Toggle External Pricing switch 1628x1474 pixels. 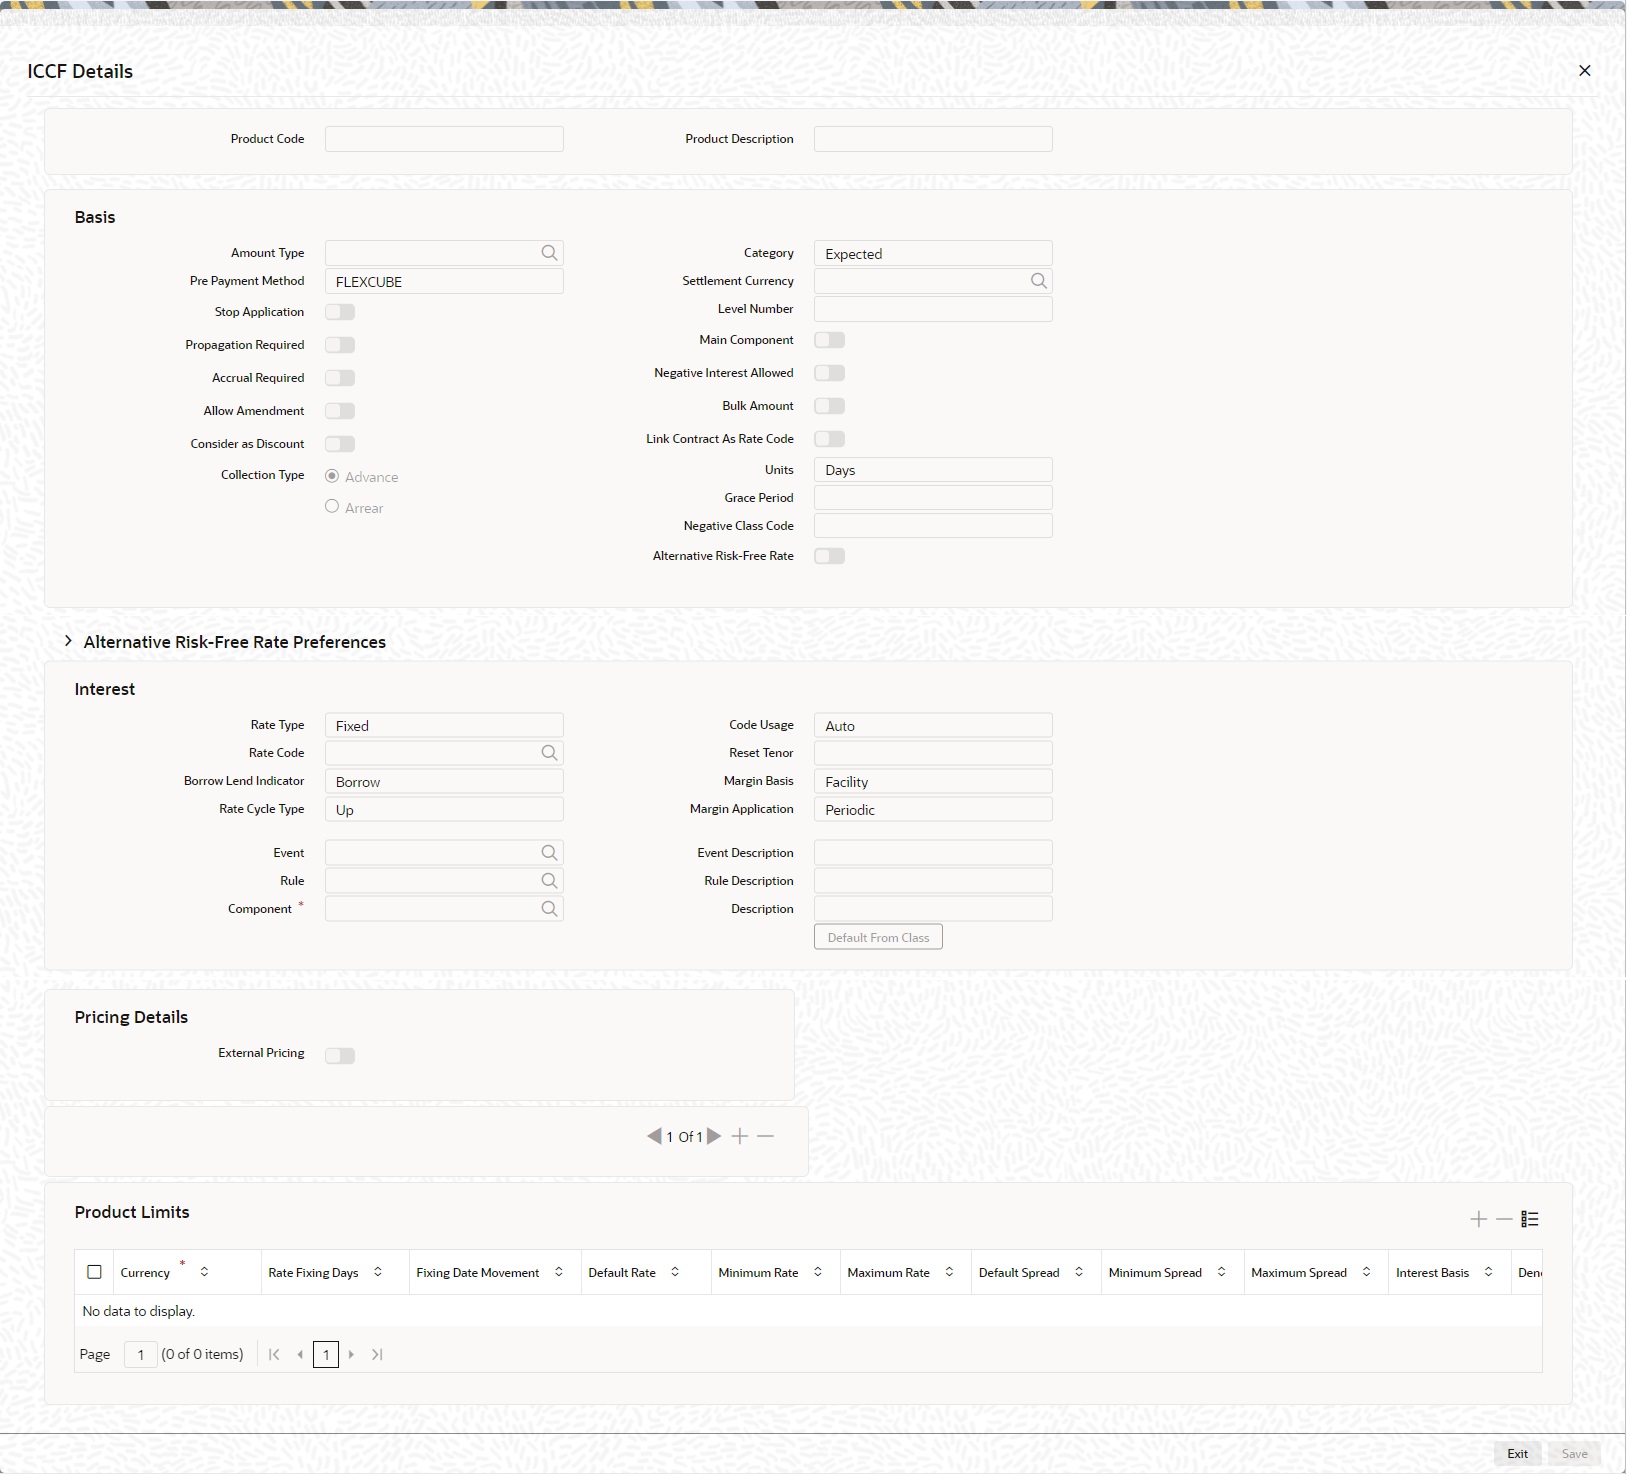click(340, 1056)
